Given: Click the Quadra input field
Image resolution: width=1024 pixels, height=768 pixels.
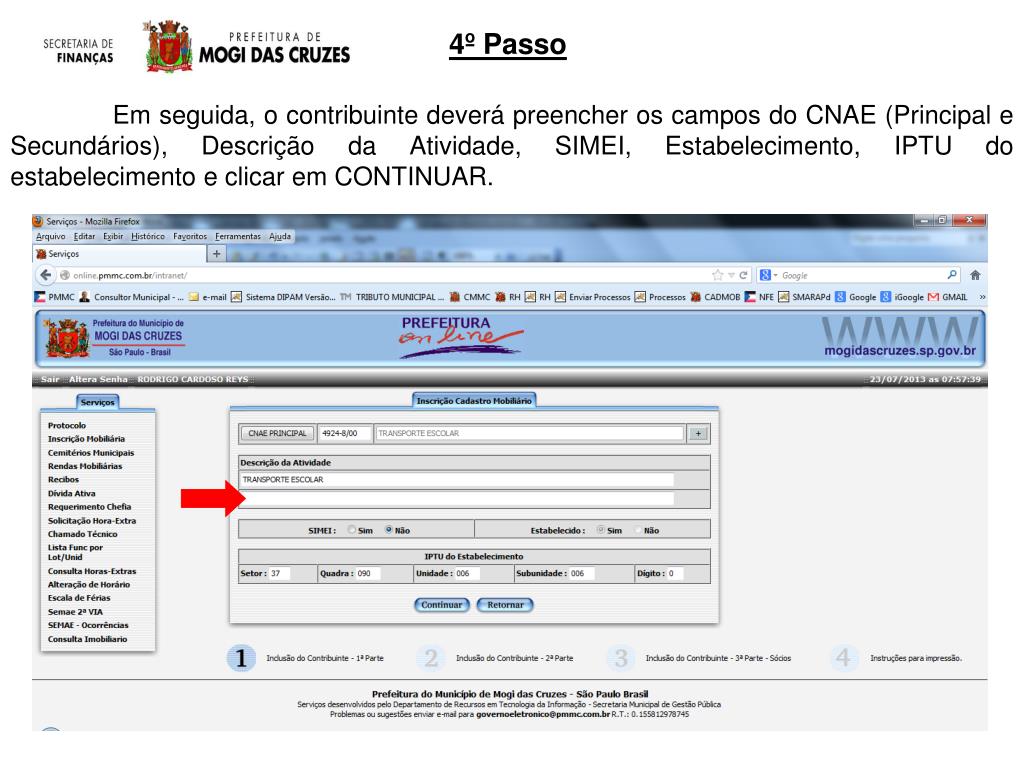Looking at the screenshot, I should coord(368,573).
